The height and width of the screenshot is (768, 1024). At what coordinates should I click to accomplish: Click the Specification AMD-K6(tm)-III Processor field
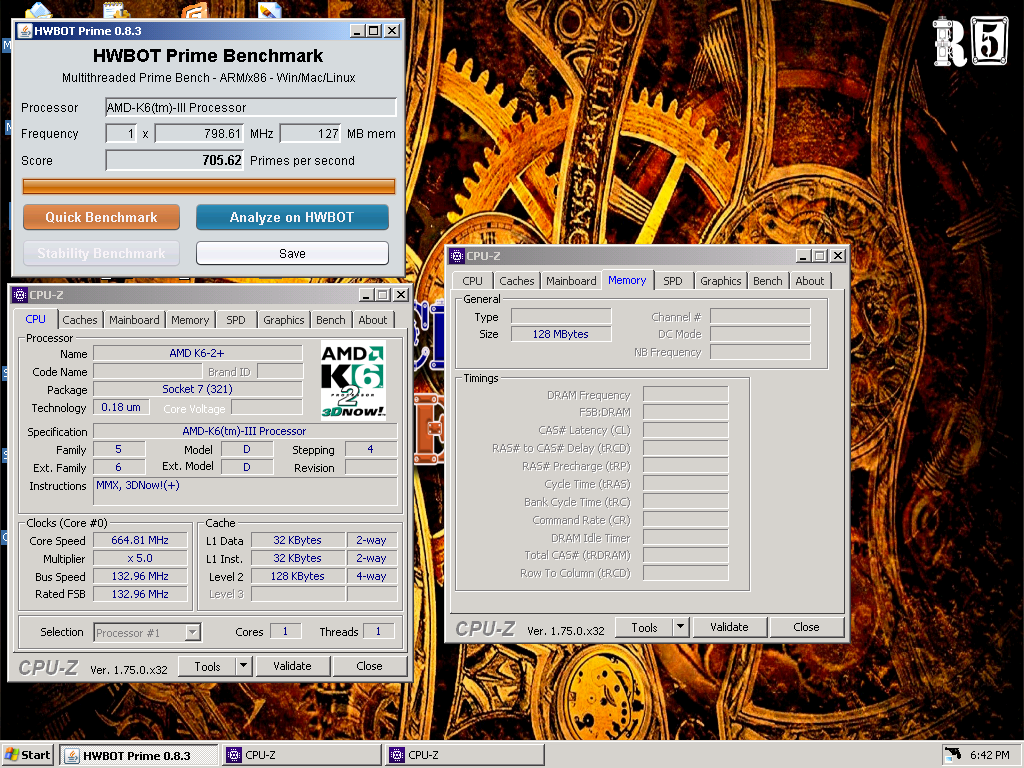click(245, 432)
